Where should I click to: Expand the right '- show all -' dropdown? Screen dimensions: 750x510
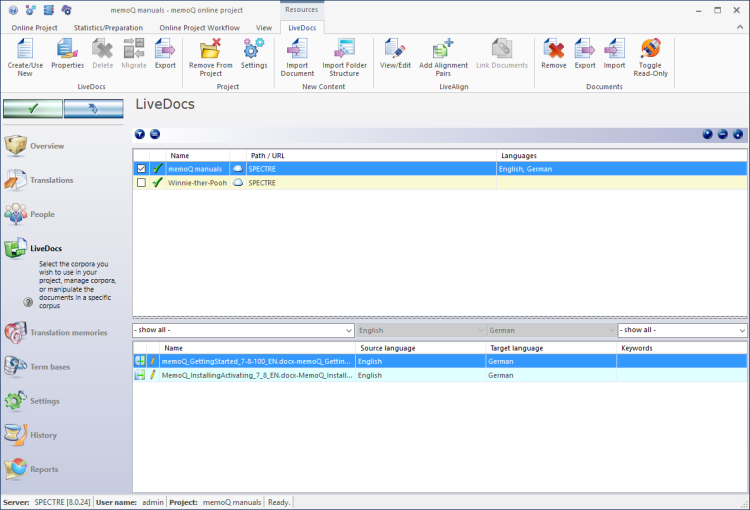click(682, 330)
